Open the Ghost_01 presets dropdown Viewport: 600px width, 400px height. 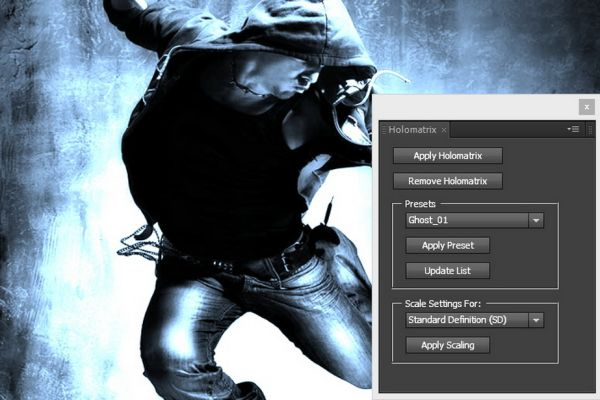474,220
